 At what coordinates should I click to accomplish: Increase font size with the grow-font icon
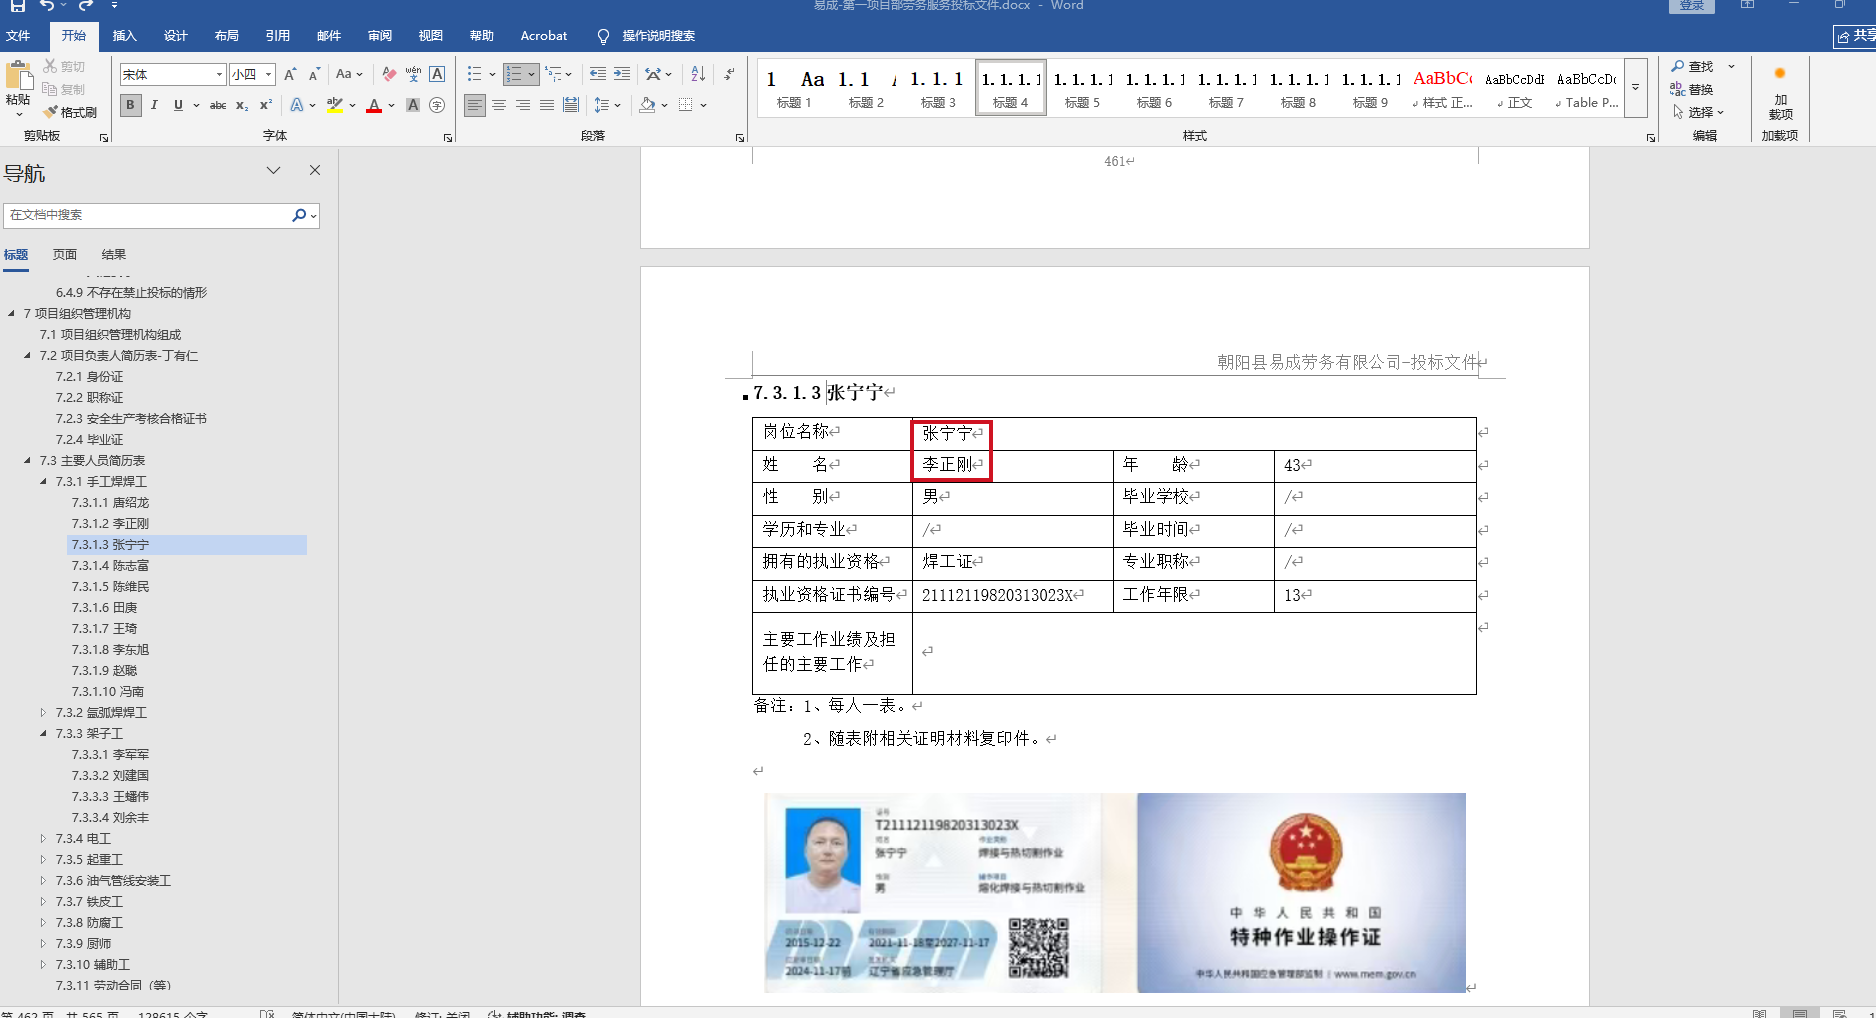290,74
